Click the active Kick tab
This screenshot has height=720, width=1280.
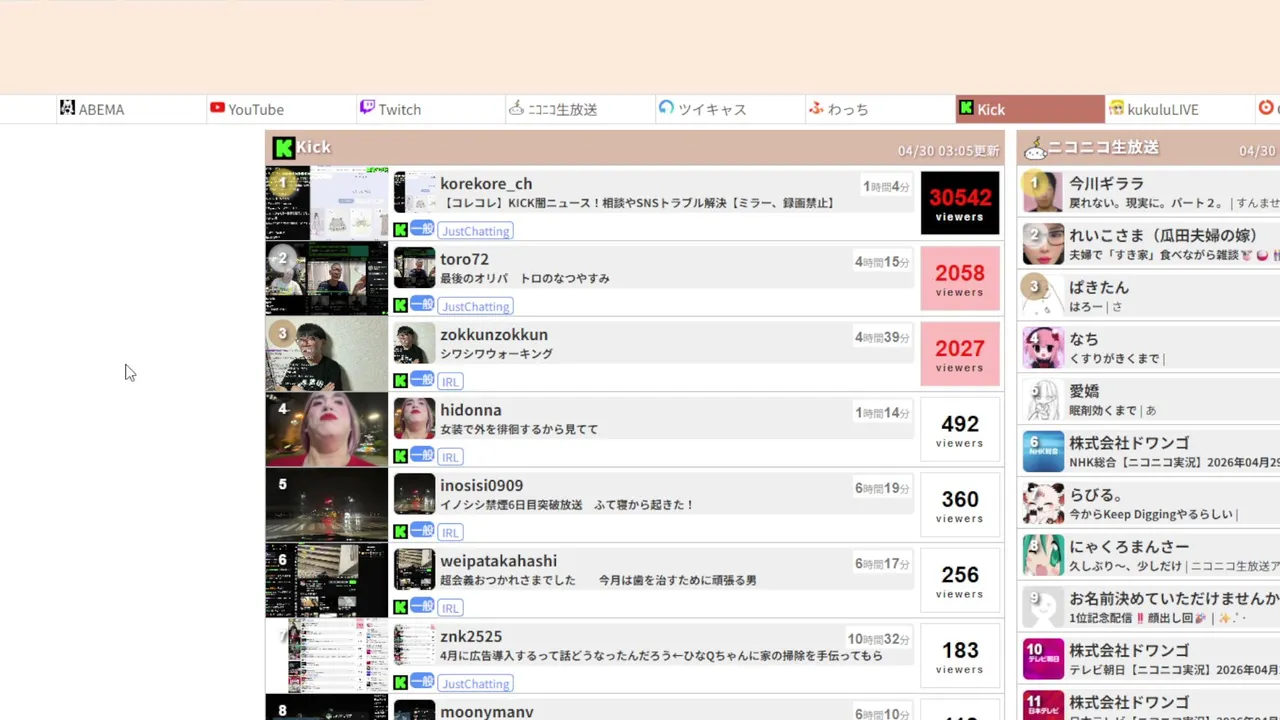1030,109
